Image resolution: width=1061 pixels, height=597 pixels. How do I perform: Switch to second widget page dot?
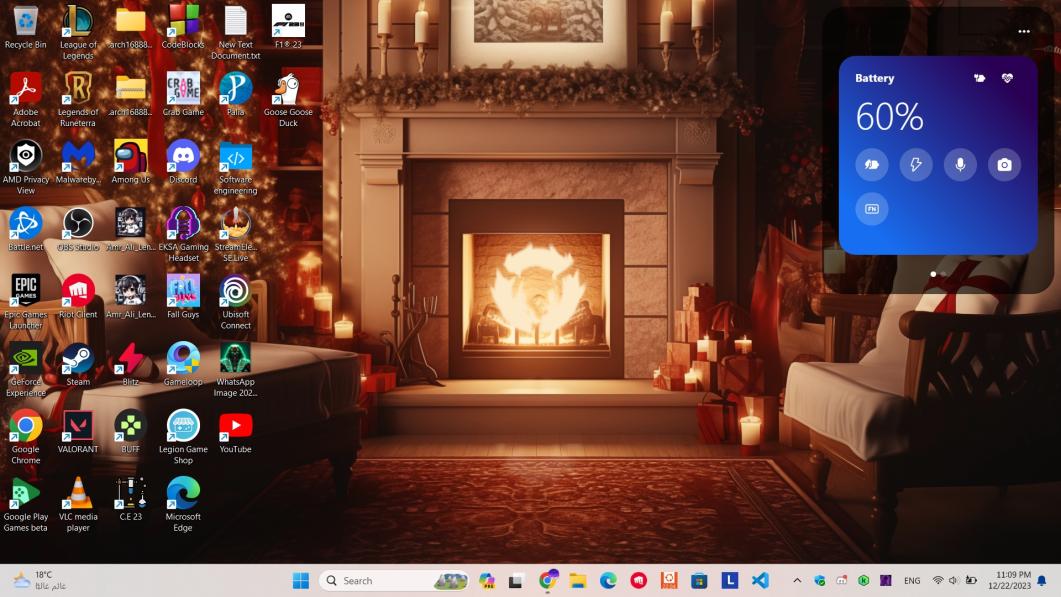tap(943, 273)
